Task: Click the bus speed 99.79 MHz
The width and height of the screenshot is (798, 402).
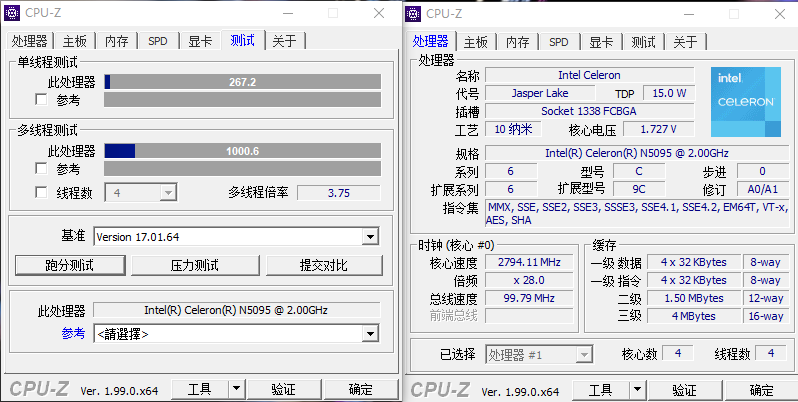Action: coord(529,298)
